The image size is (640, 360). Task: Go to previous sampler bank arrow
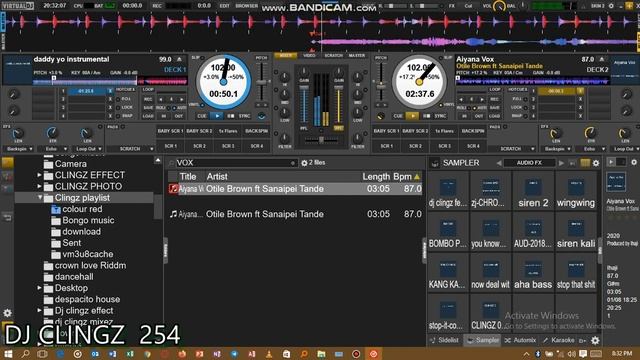[x=499, y=163]
